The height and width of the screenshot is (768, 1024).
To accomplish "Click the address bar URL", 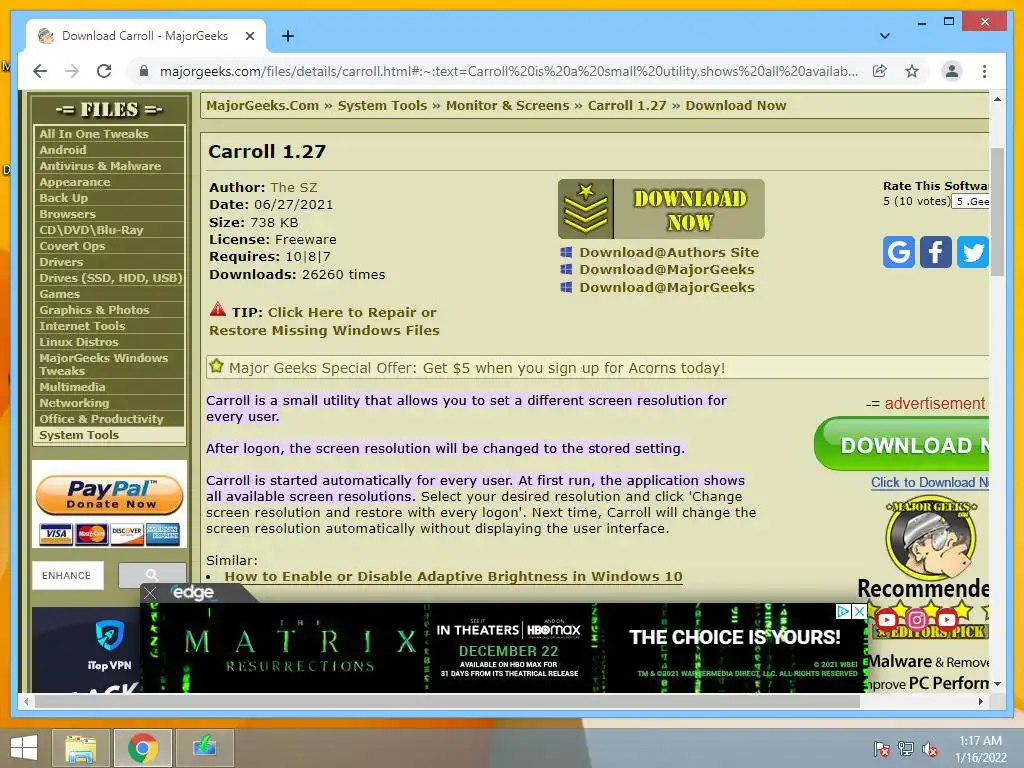I will pos(509,71).
